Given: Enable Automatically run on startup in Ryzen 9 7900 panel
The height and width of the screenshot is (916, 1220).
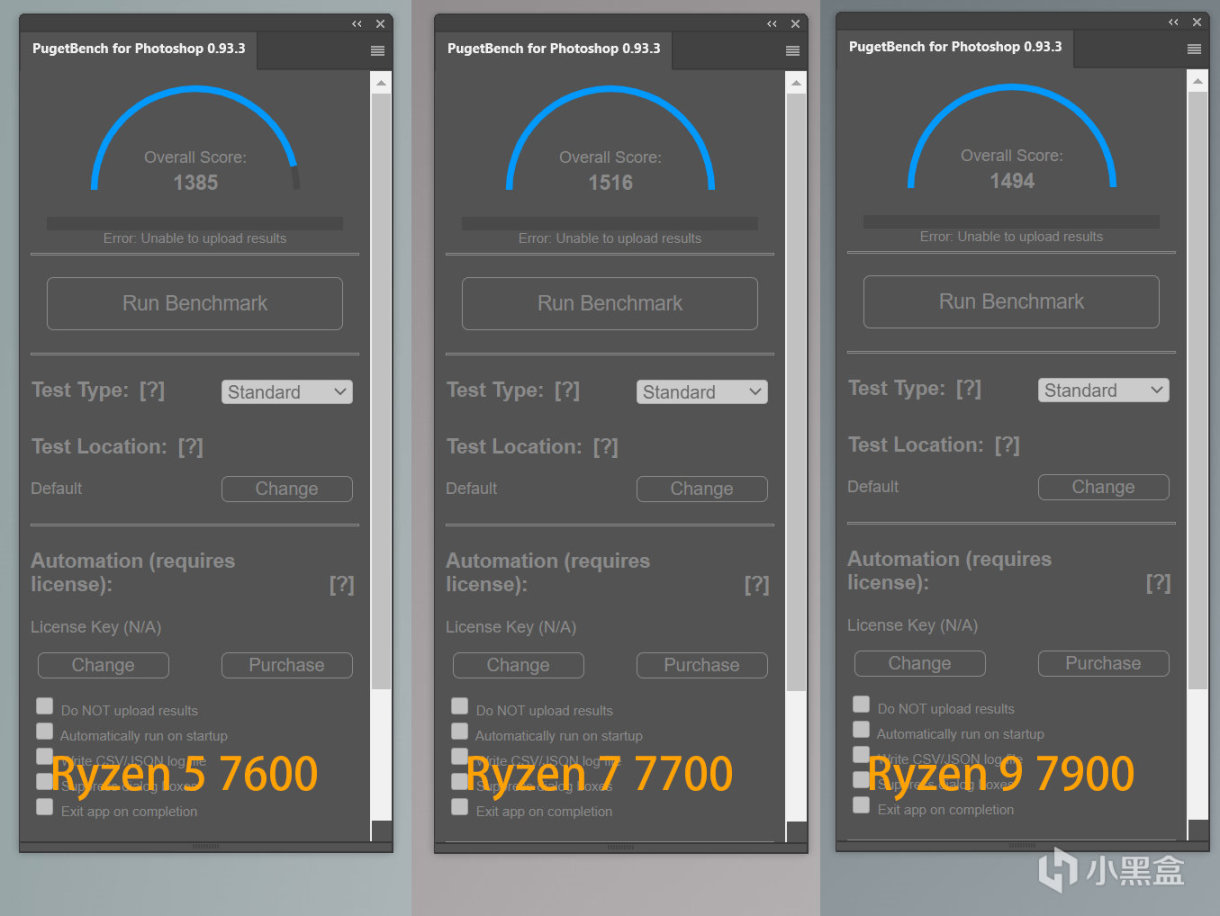Looking at the screenshot, I should pyautogui.click(x=861, y=729).
